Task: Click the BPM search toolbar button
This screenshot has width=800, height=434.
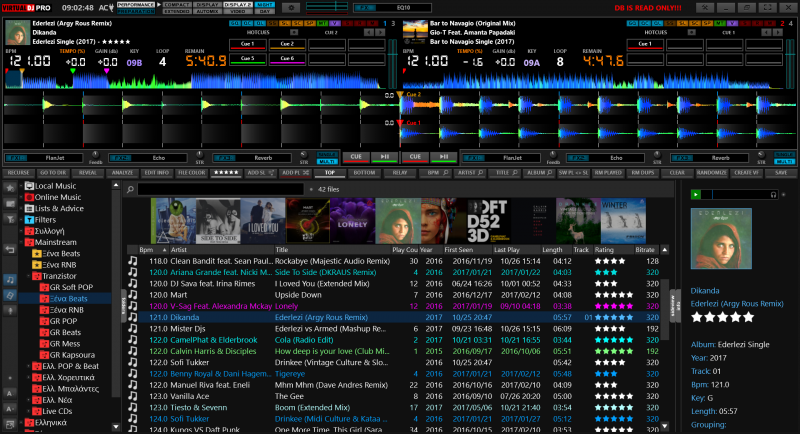Action: [x=435, y=173]
